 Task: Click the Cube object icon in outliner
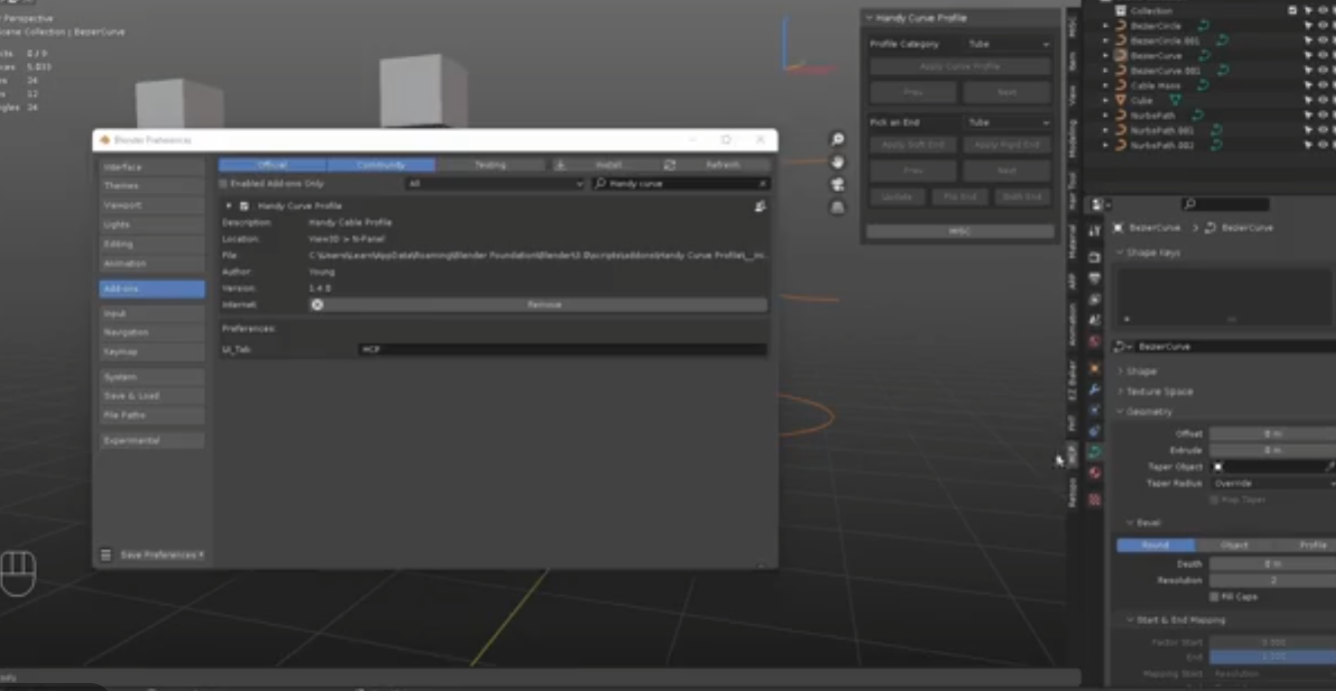(x=1120, y=100)
